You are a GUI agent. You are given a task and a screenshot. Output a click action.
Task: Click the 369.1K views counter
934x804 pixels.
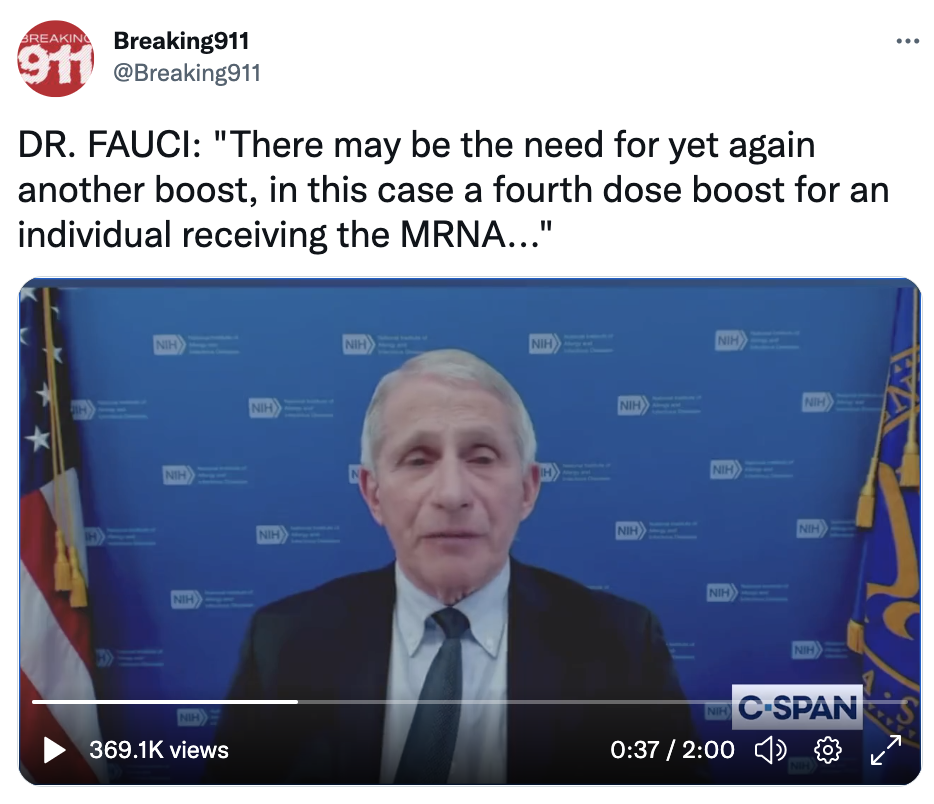click(158, 750)
